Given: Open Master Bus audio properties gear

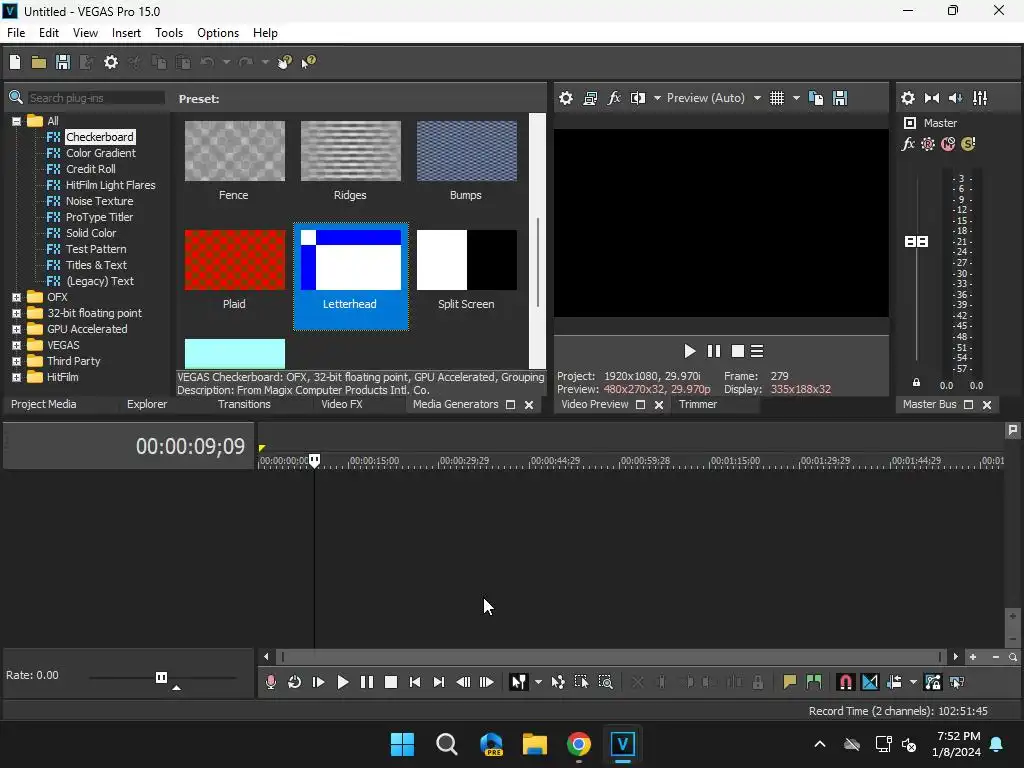Looking at the screenshot, I should [x=908, y=98].
